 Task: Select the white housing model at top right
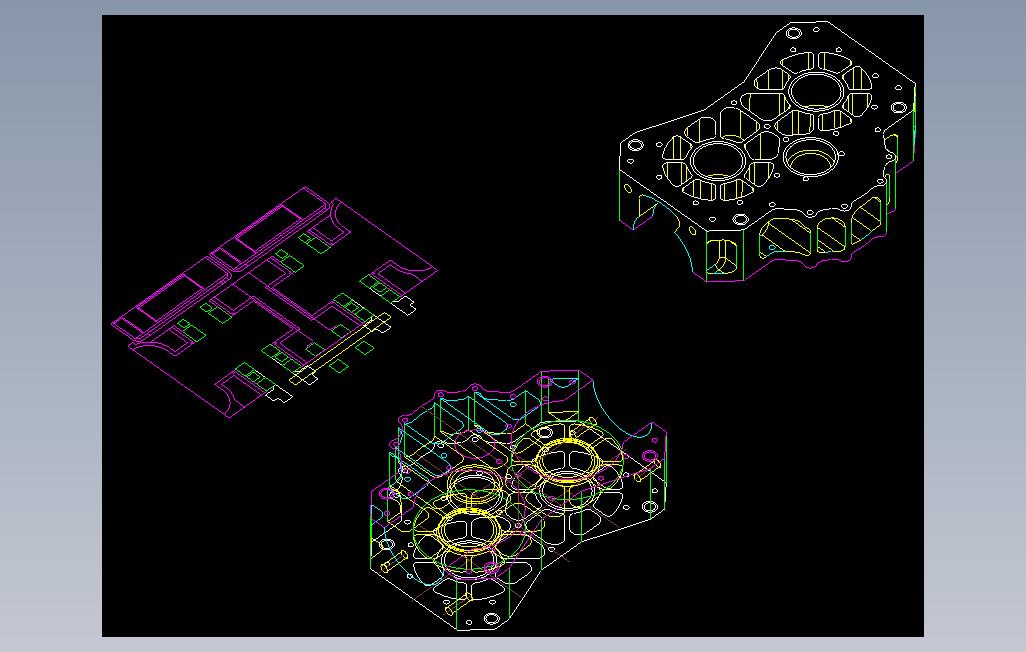pos(767,151)
